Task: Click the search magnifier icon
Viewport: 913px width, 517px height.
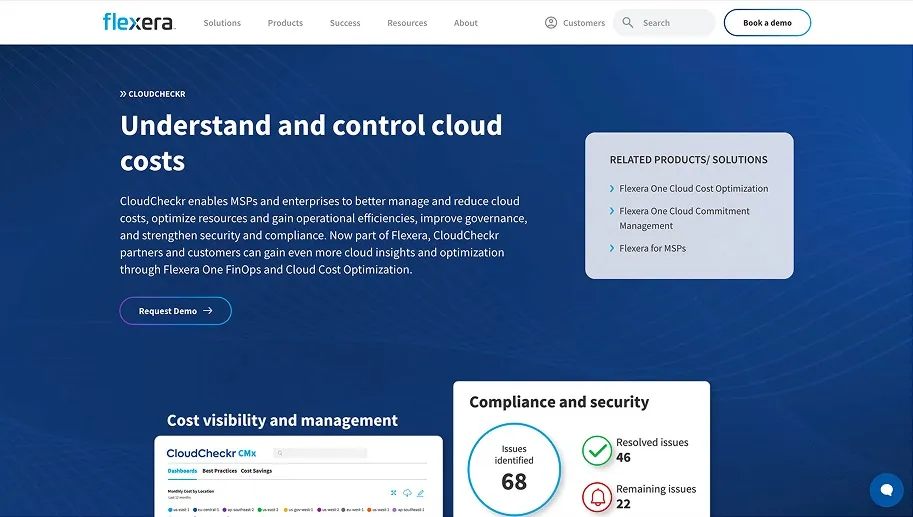Action: click(628, 23)
